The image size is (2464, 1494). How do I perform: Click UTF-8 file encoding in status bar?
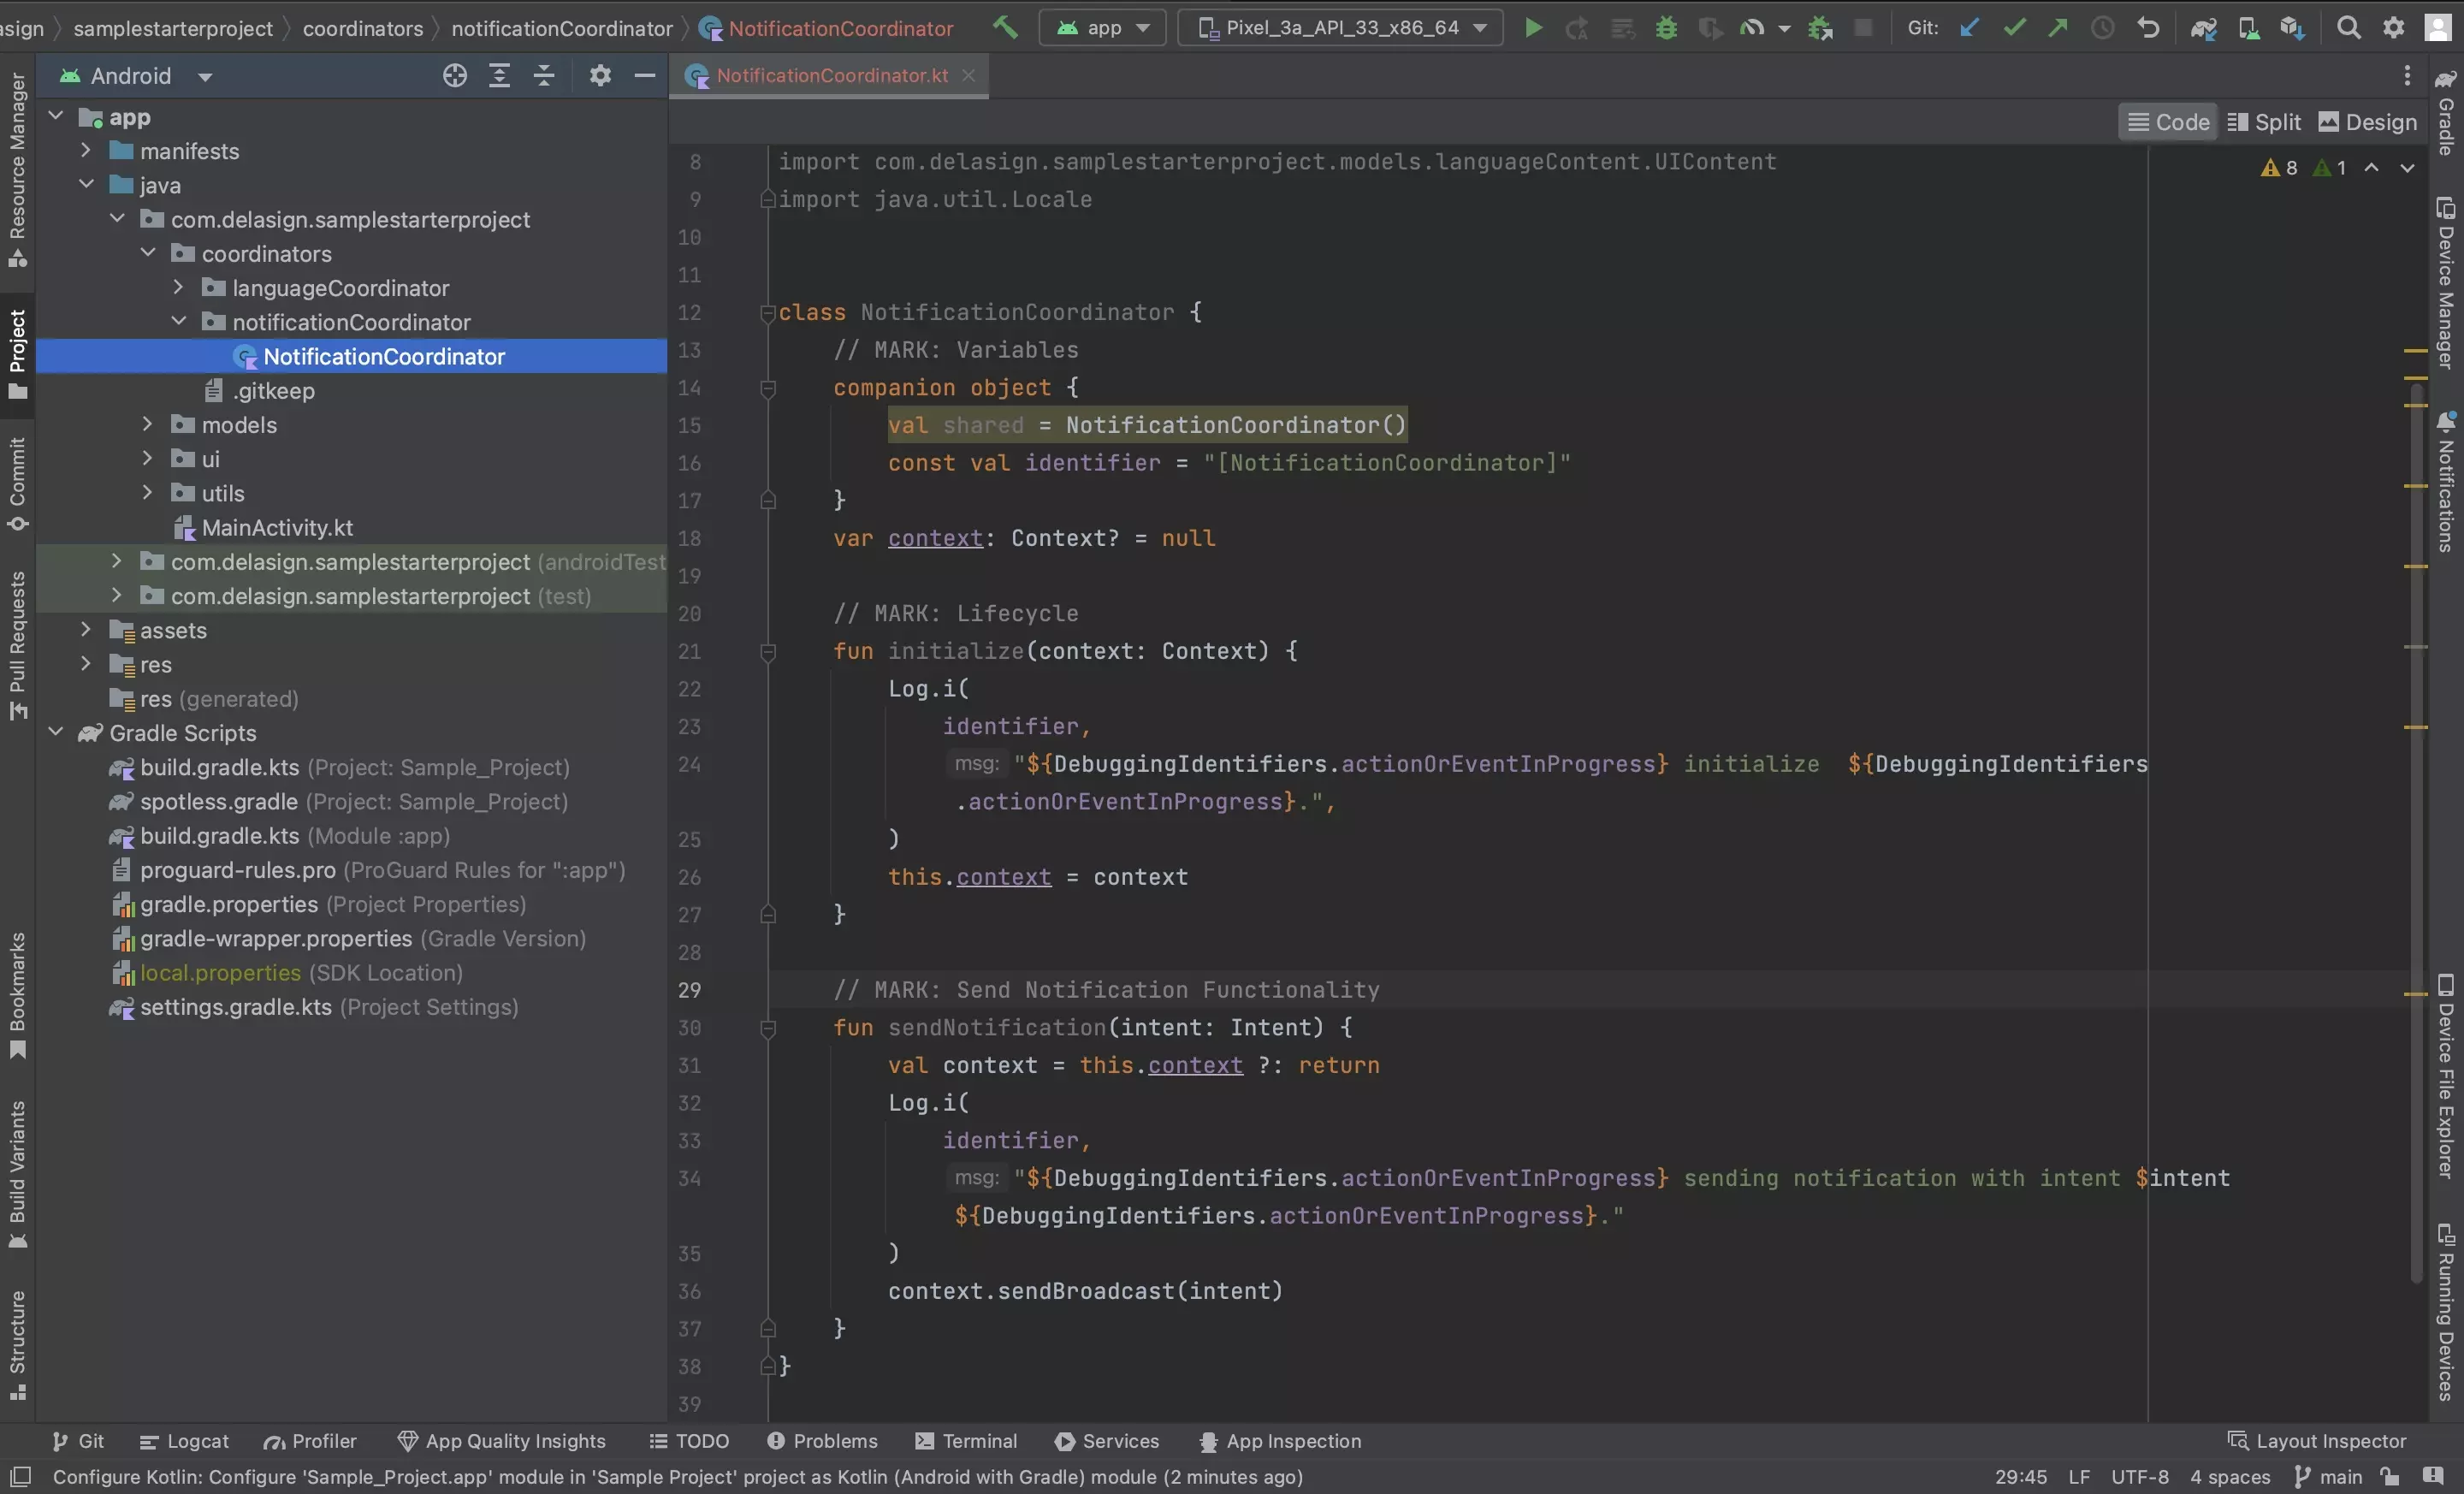pos(2140,1477)
